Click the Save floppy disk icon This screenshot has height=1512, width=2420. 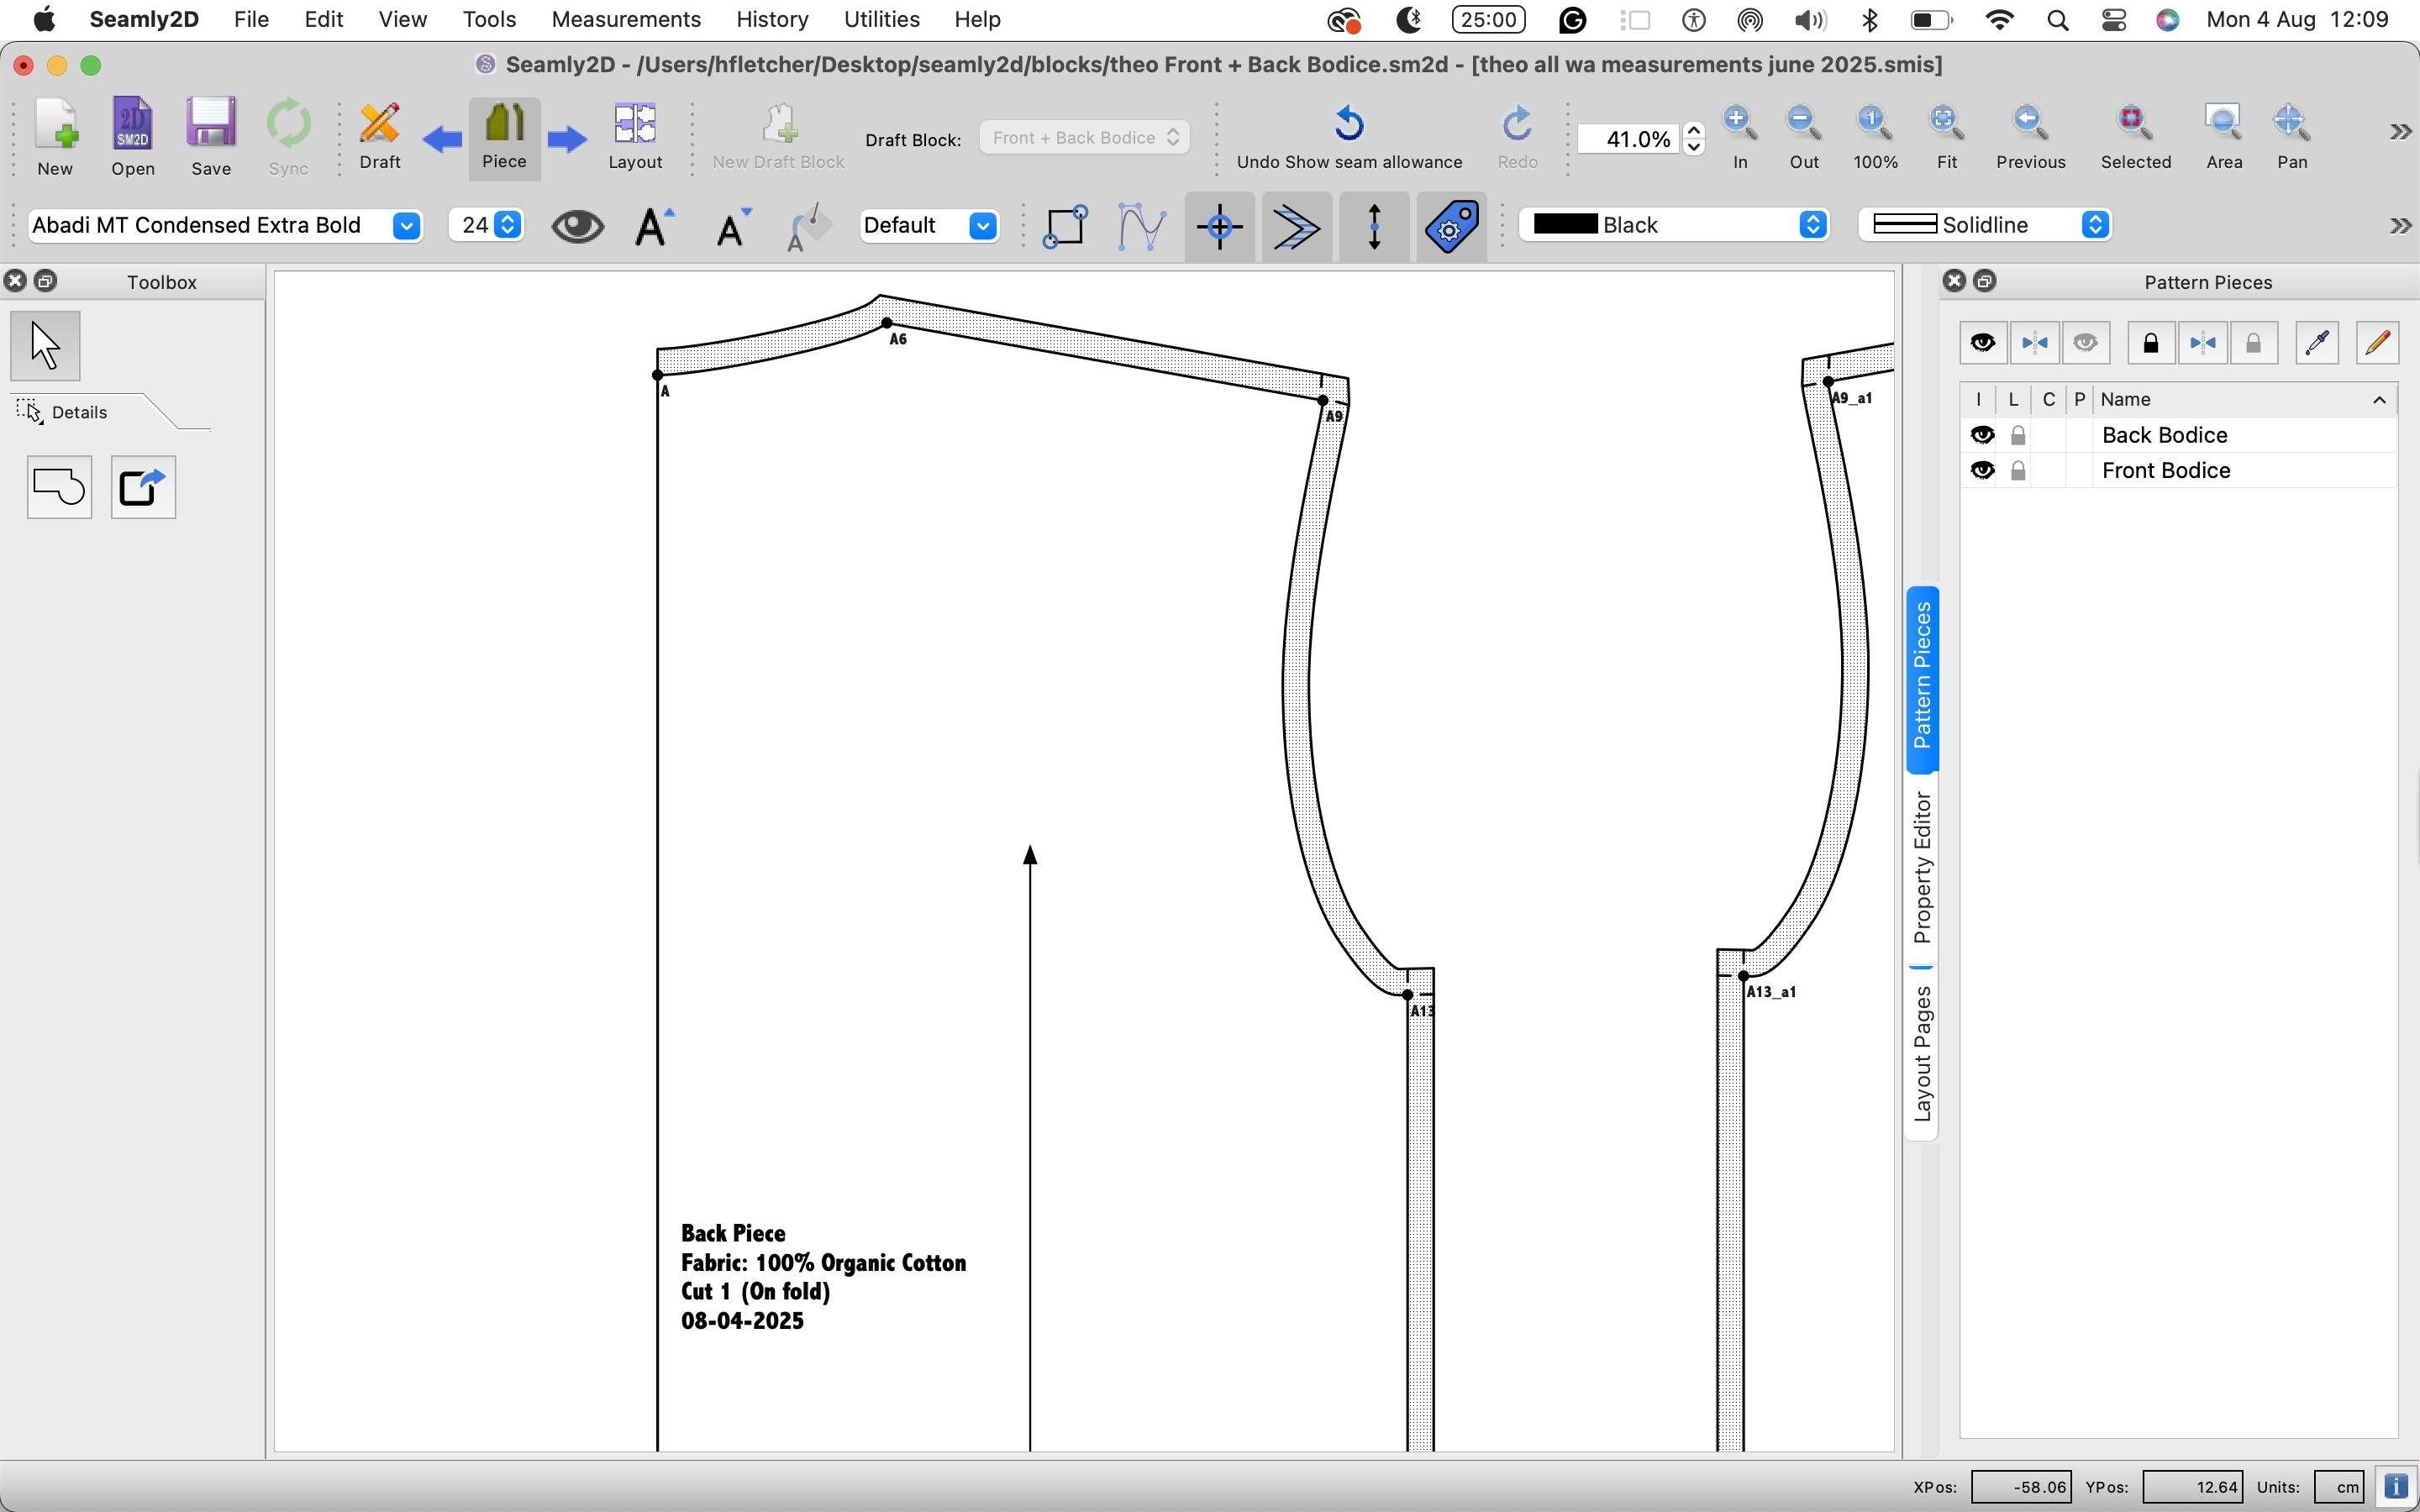click(210, 125)
